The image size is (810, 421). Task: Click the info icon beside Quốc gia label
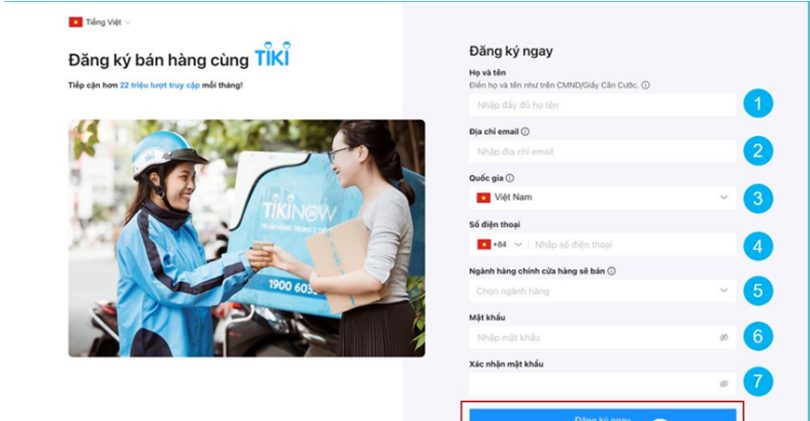pyautogui.click(x=510, y=178)
